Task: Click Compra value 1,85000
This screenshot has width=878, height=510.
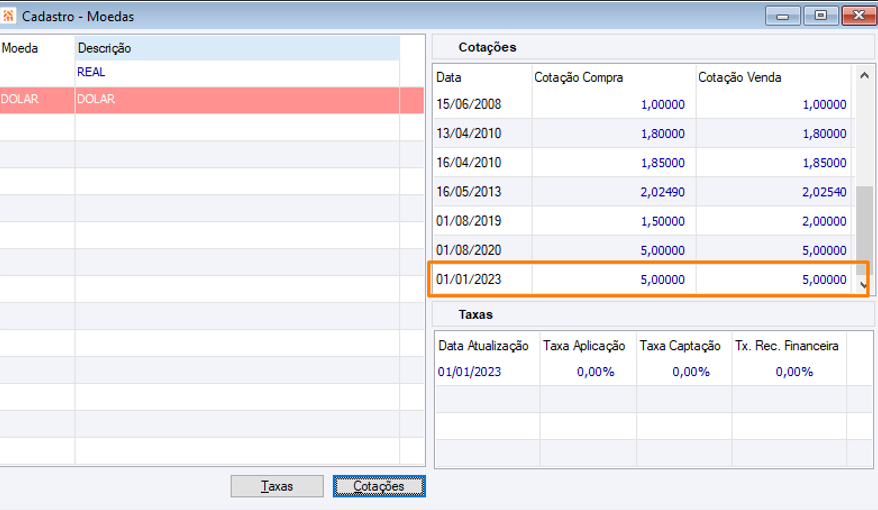Action: coord(662,163)
